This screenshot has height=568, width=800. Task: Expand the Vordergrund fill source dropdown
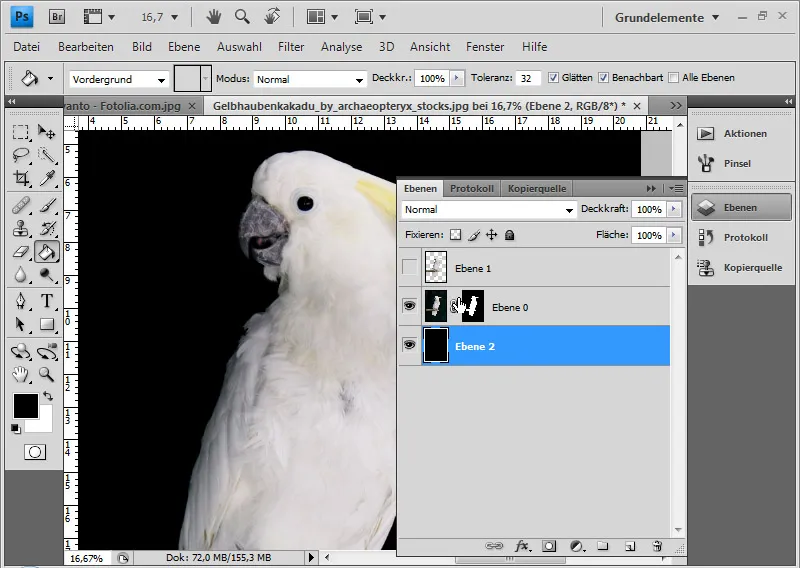(x=118, y=79)
